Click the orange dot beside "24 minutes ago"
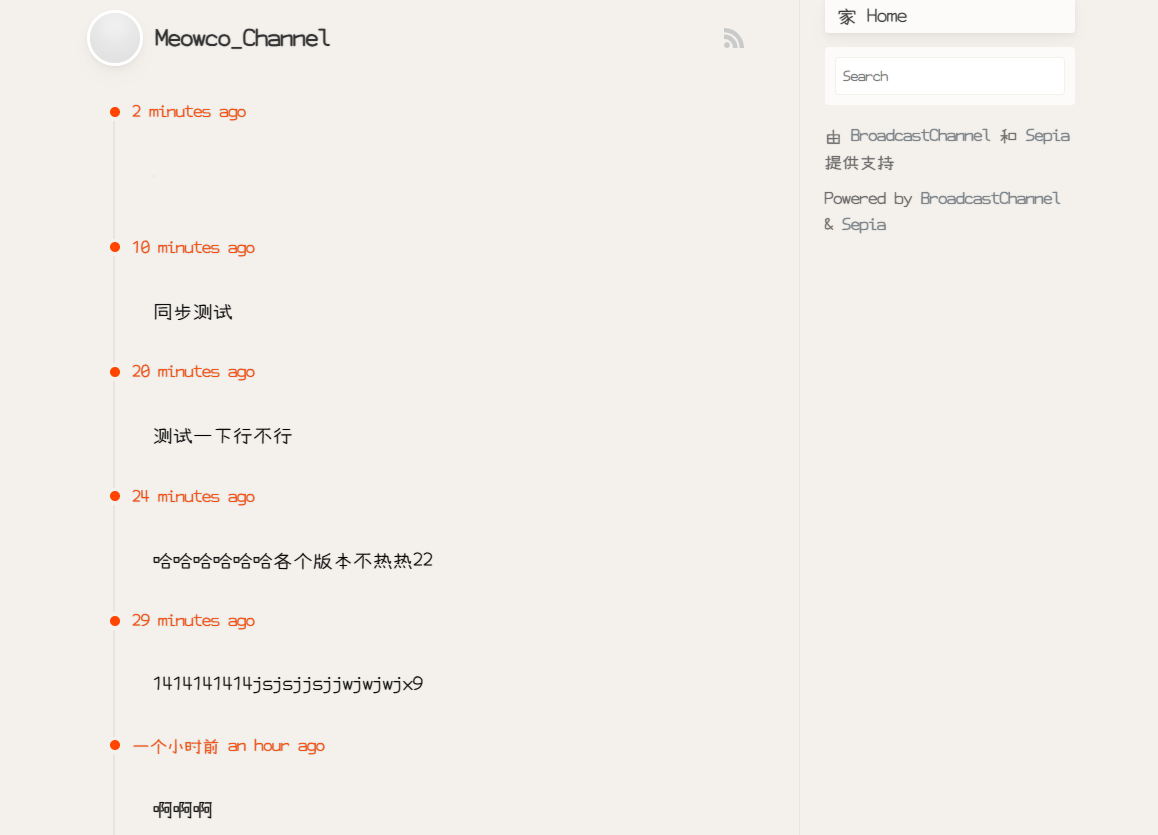The height and width of the screenshot is (835, 1158). (115, 497)
